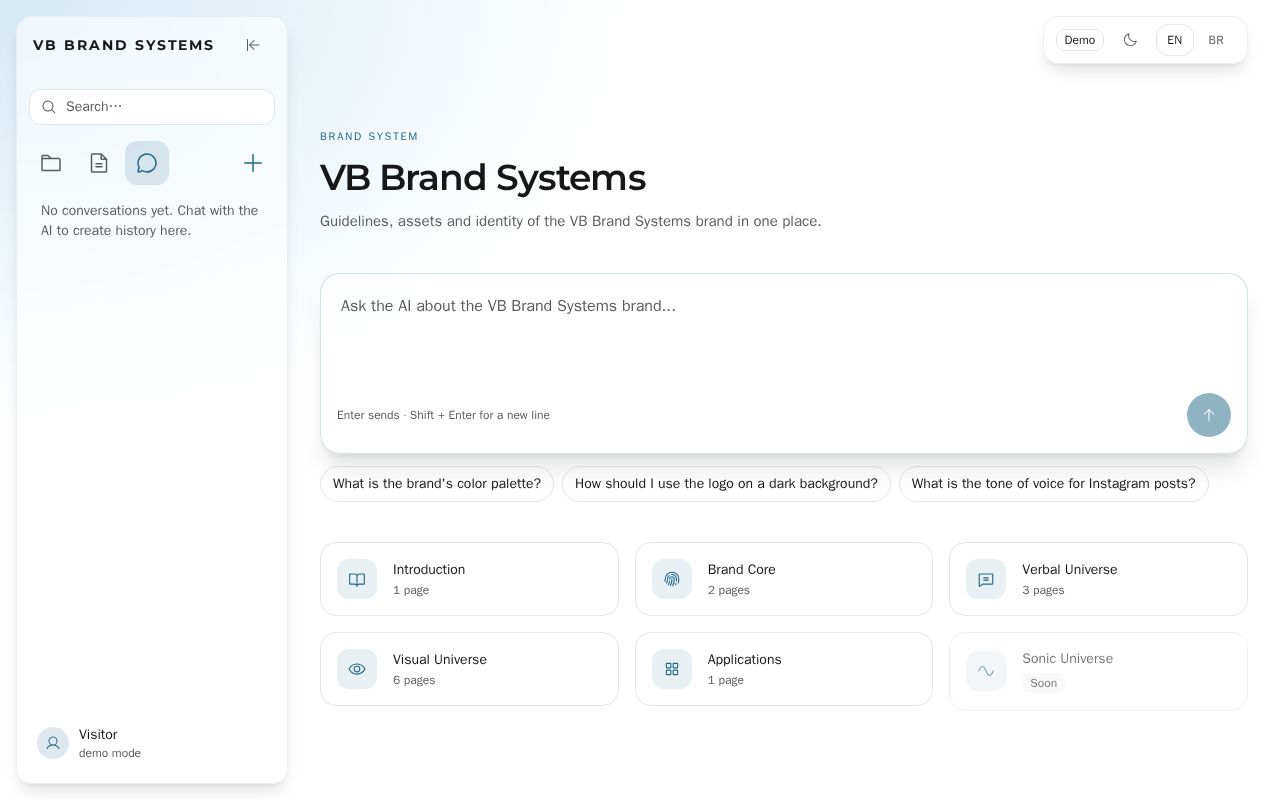1280x800 pixels.
Task: Click the "2 pages" count under Brand Core
Action: tap(729, 590)
